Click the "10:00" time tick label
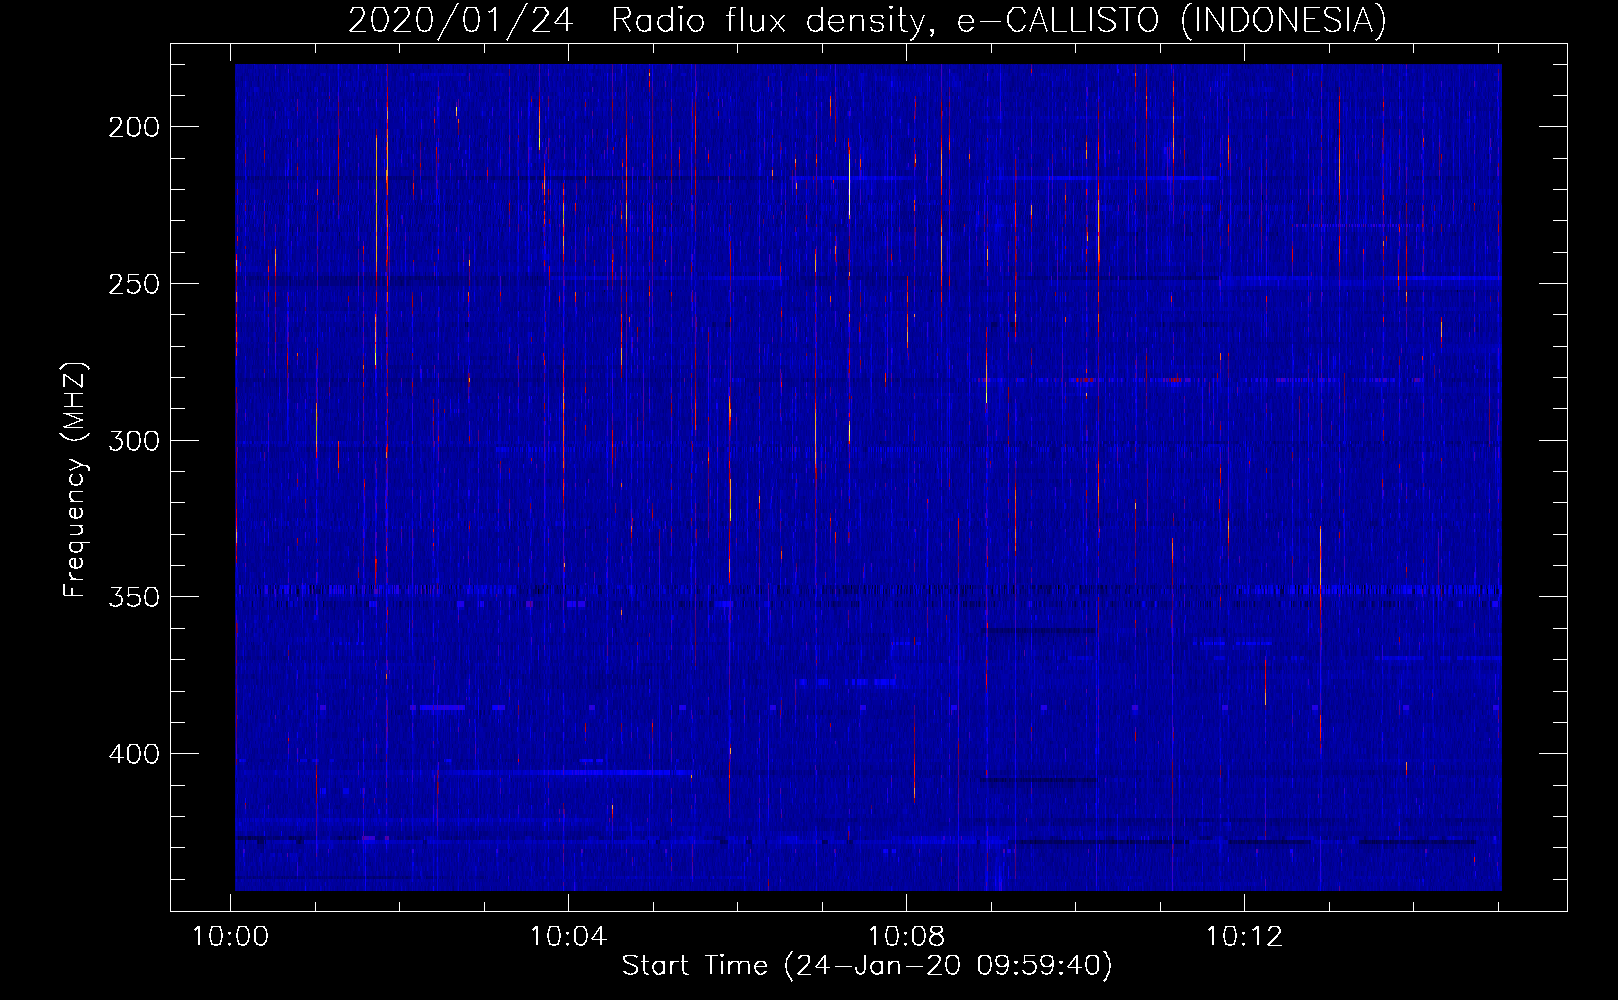The height and width of the screenshot is (1000, 1618). pos(231,937)
